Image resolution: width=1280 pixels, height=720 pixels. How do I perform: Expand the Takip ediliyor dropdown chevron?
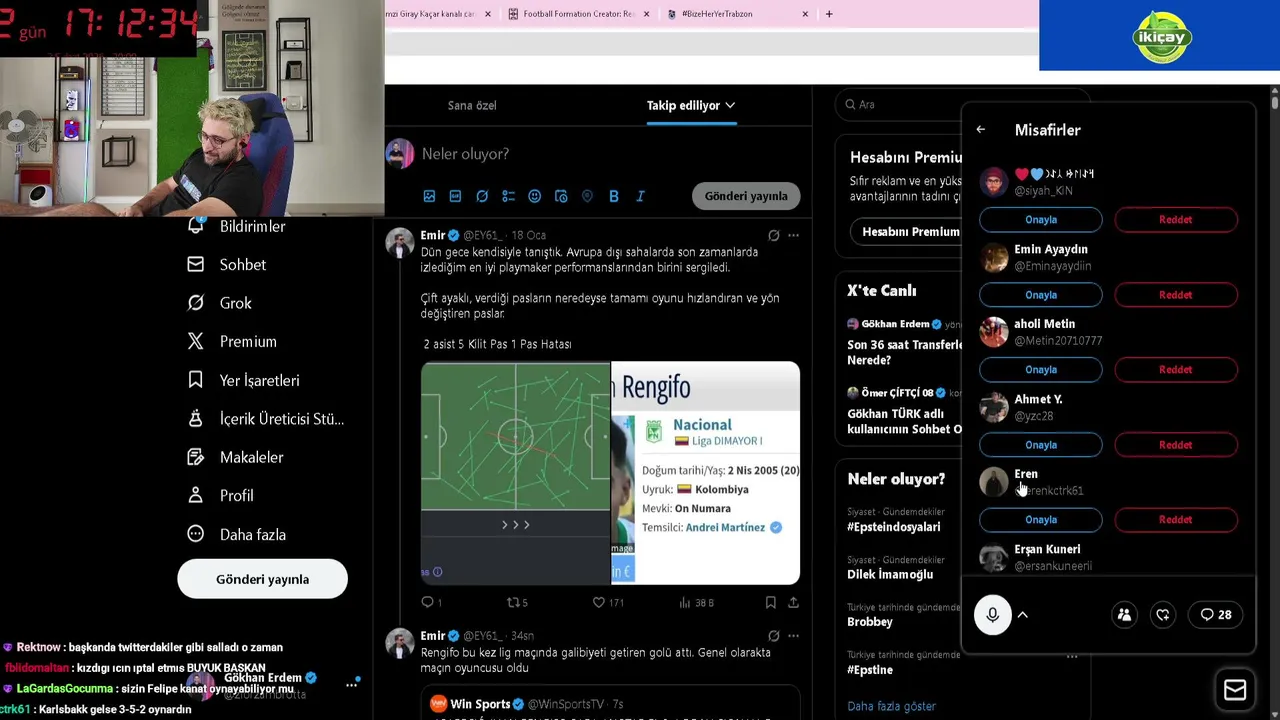click(730, 105)
